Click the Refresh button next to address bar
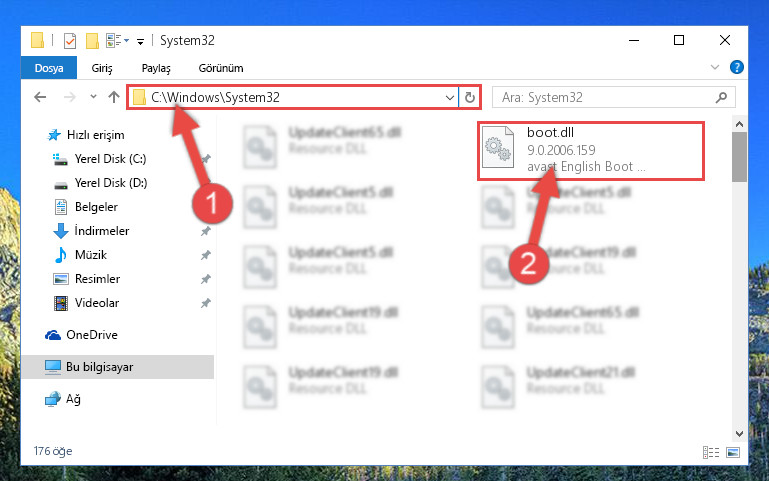 pos(470,98)
